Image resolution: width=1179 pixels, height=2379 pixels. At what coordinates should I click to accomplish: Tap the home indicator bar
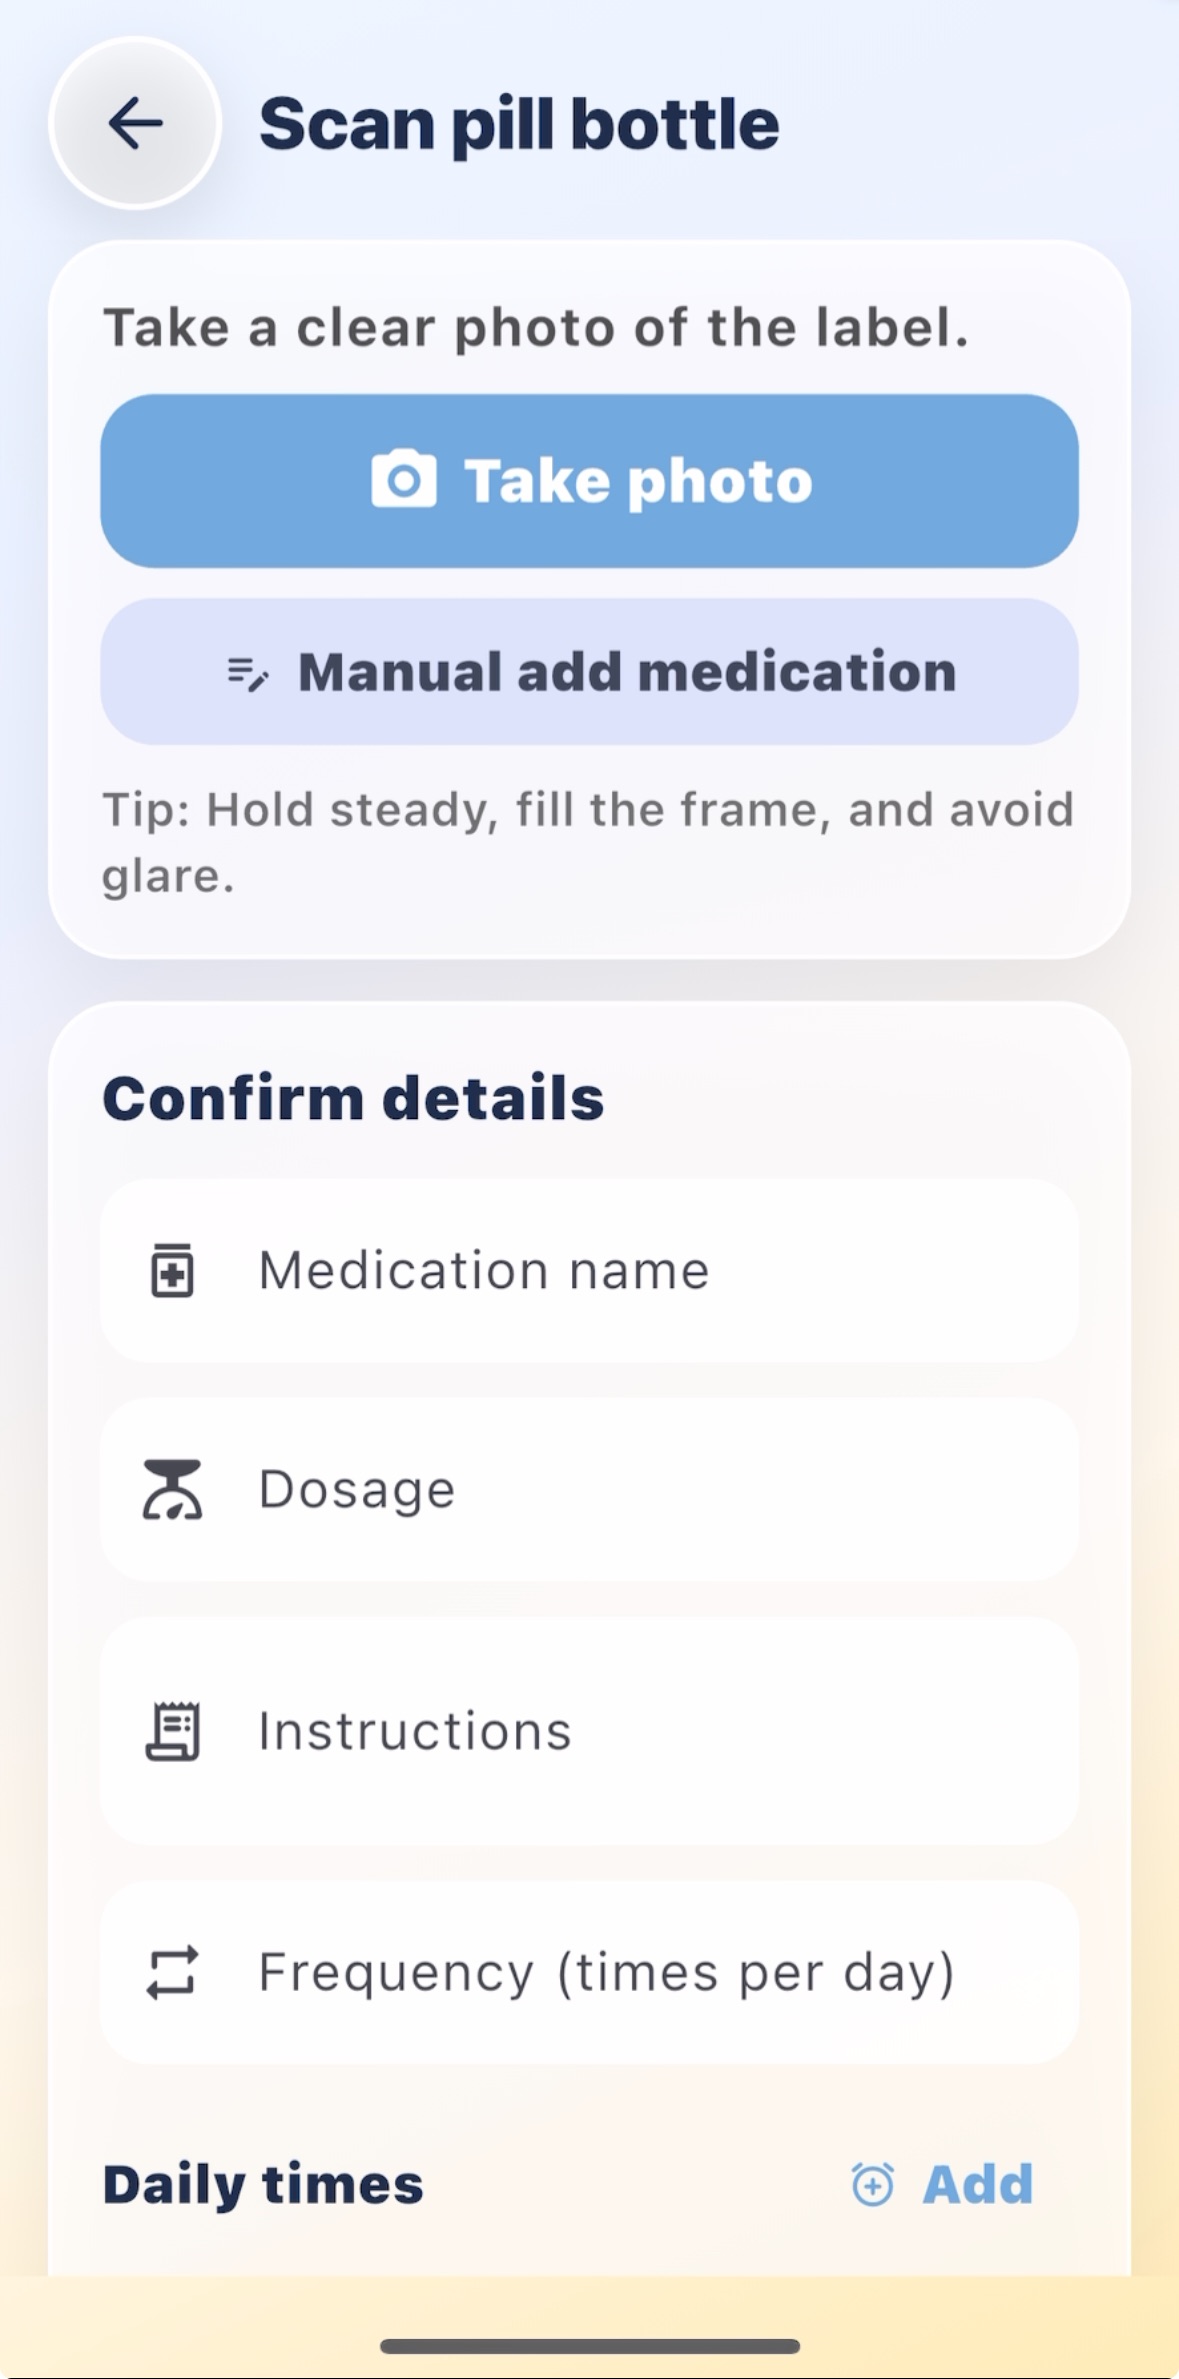point(589,2346)
